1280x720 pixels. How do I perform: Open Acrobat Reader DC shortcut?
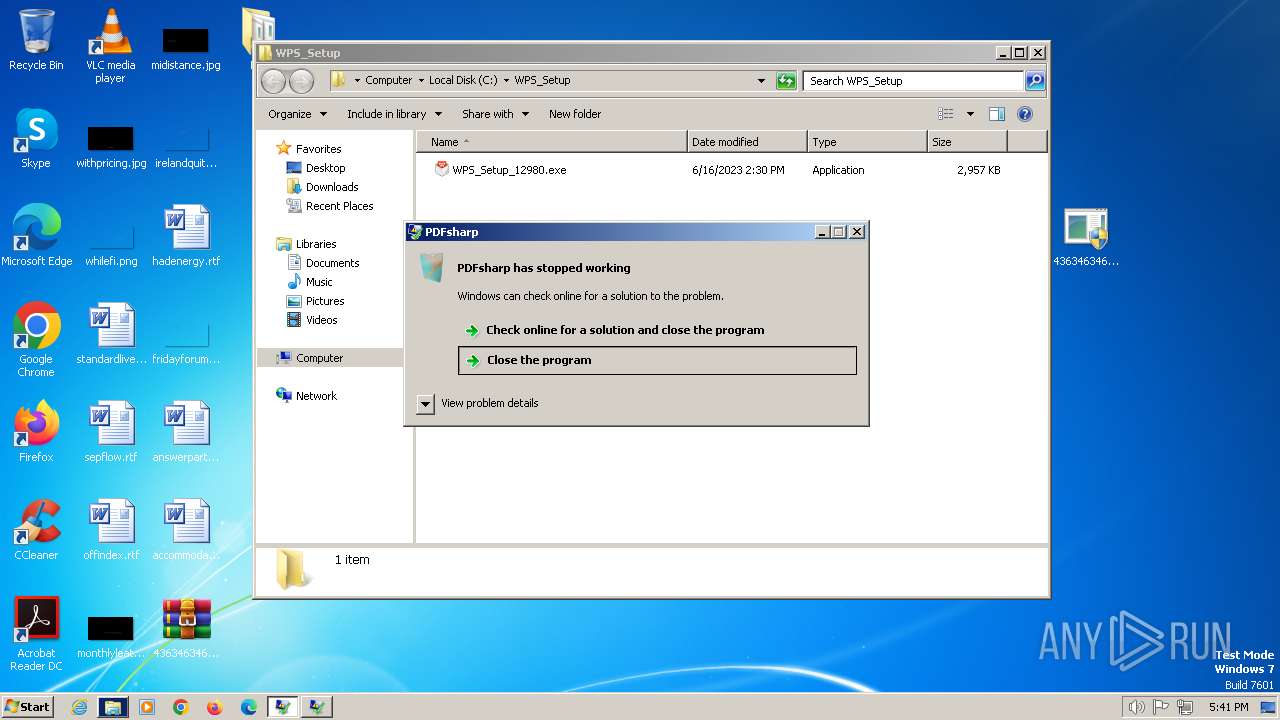pos(36,634)
